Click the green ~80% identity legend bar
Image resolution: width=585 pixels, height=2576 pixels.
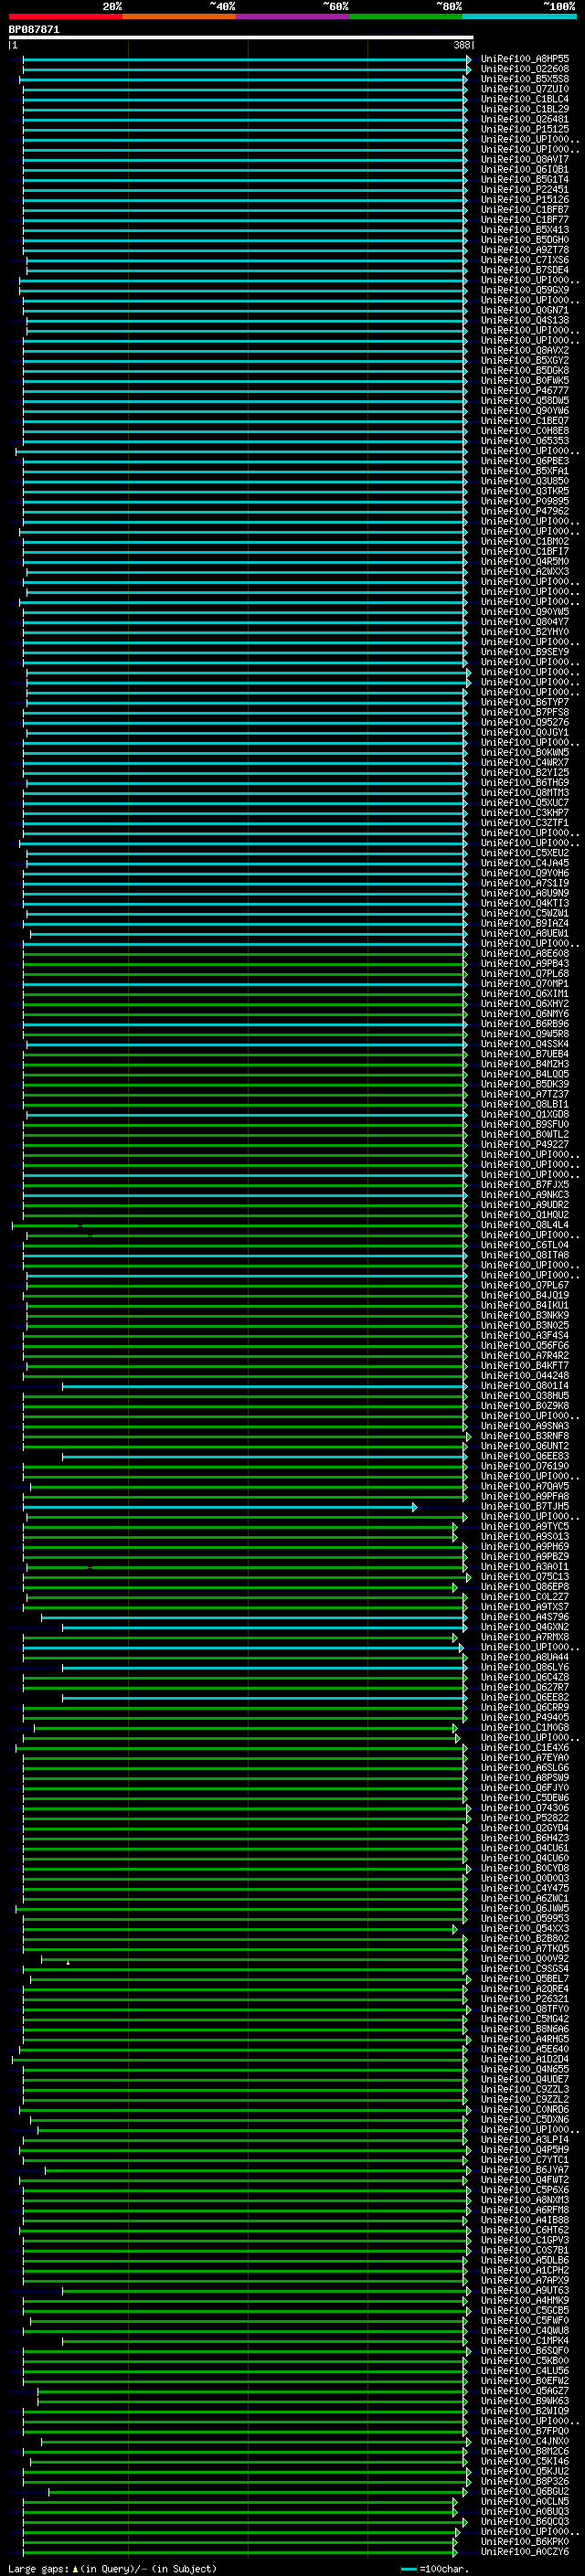click(406, 16)
